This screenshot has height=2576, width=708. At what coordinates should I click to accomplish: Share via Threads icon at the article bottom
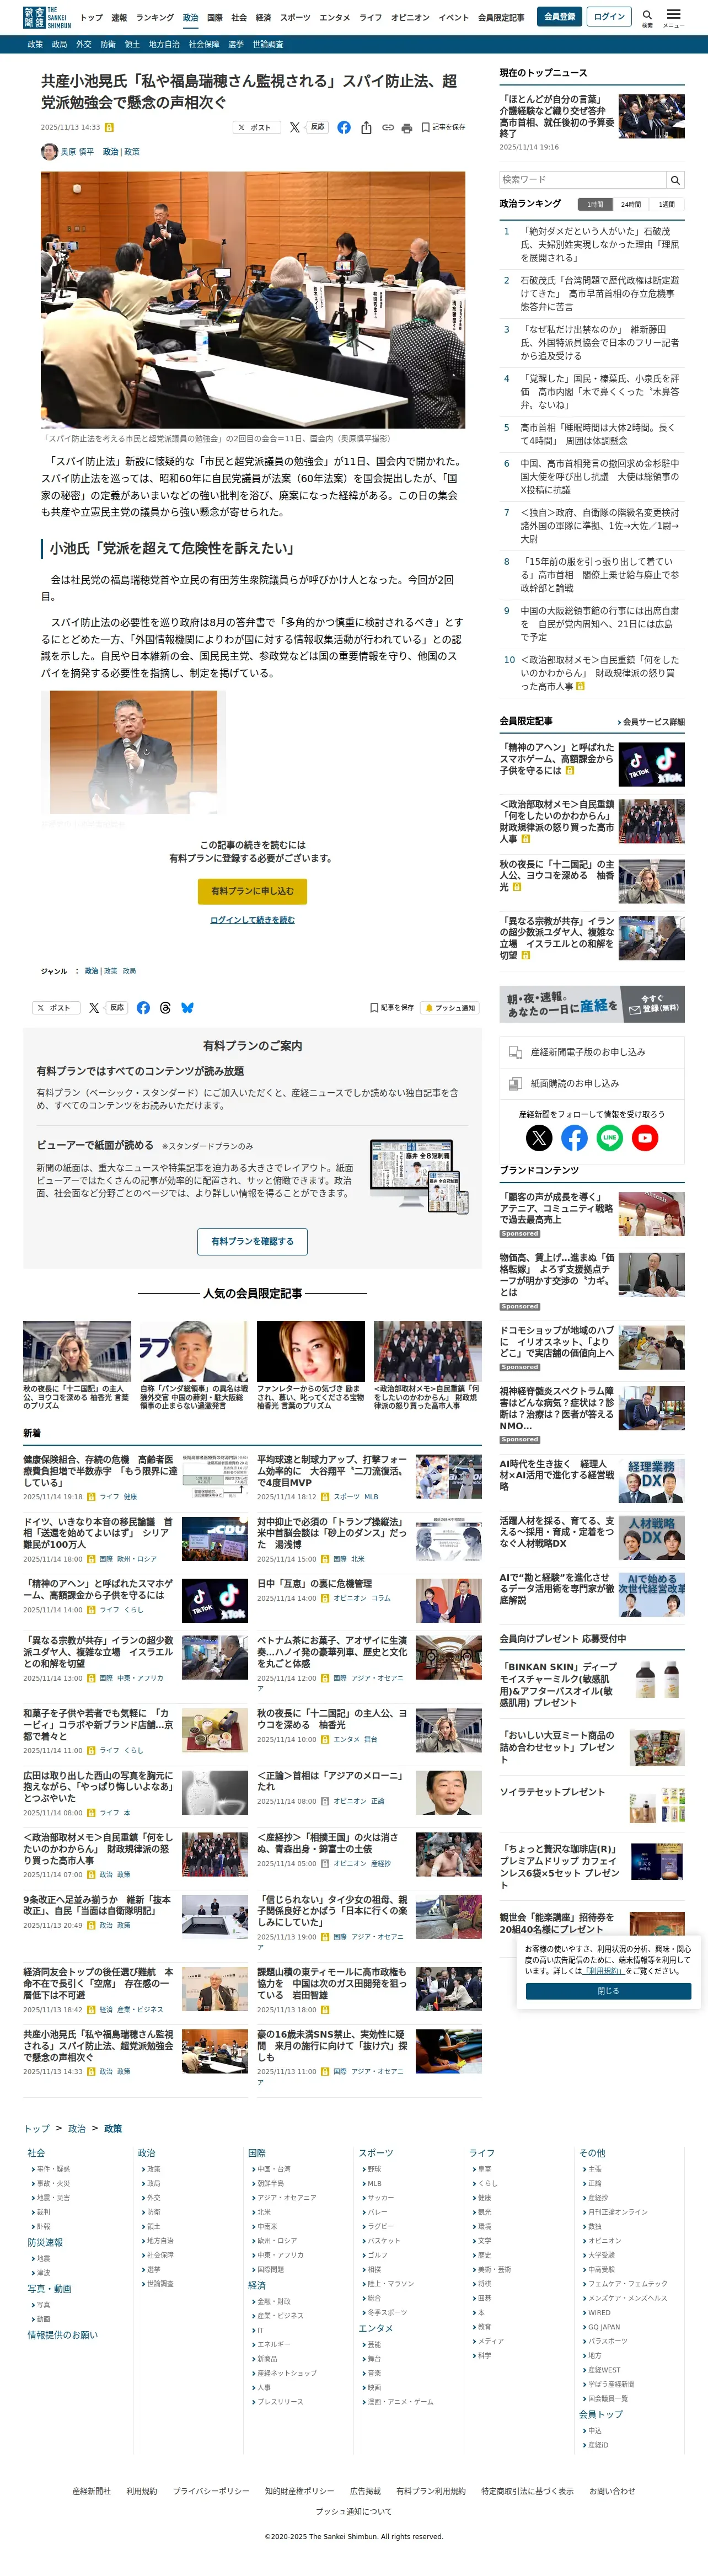pos(165,1007)
